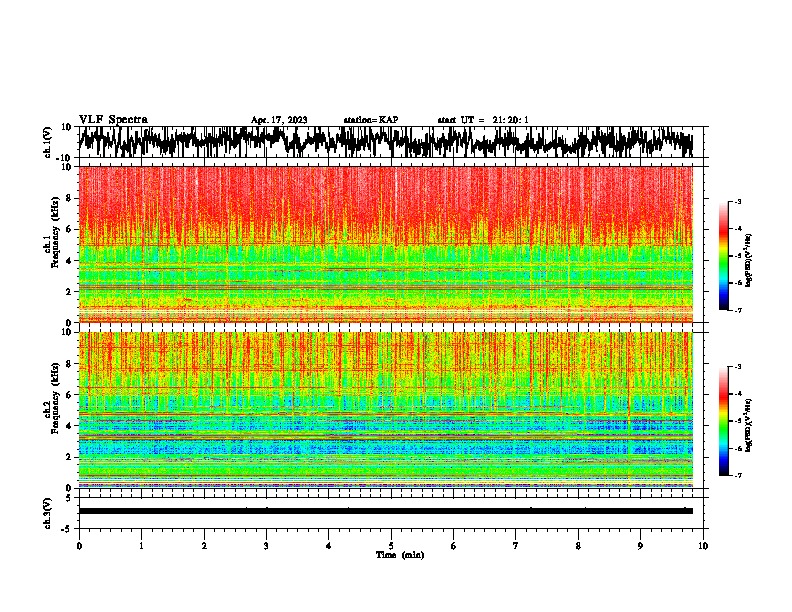Screen dimensions: 792x612
Task: Select the "start UT = 21:20:1" header text
Action: (x=483, y=120)
